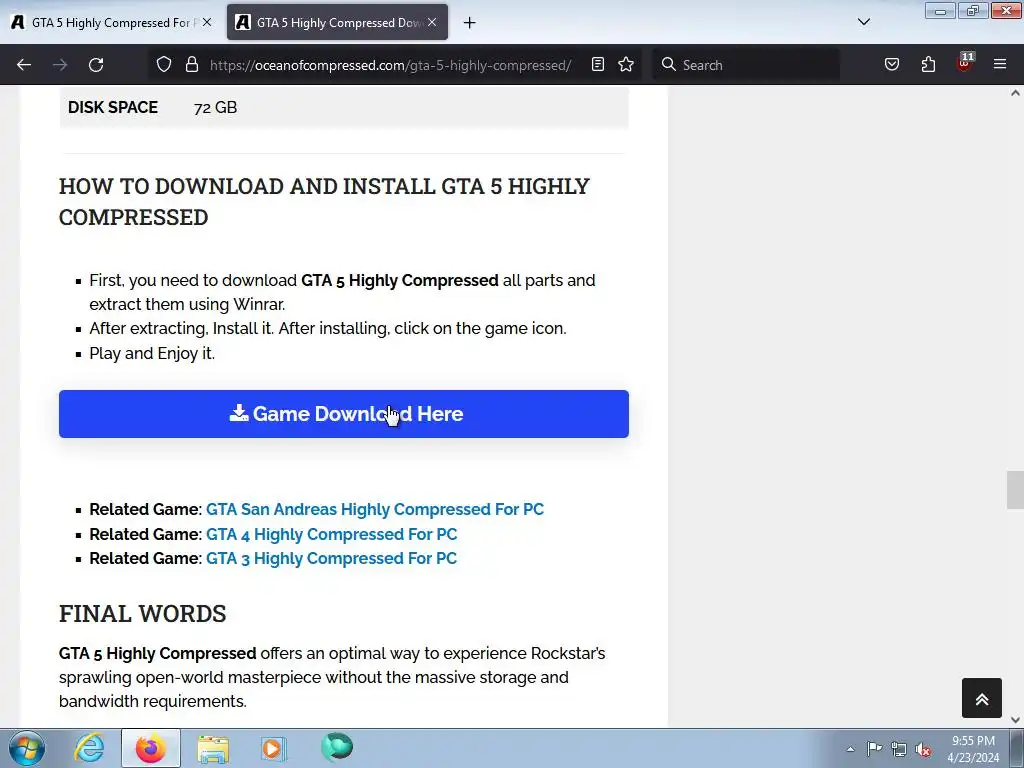Image resolution: width=1024 pixels, height=768 pixels.
Task: Open the Windows Start menu
Action: click(27, 748)
